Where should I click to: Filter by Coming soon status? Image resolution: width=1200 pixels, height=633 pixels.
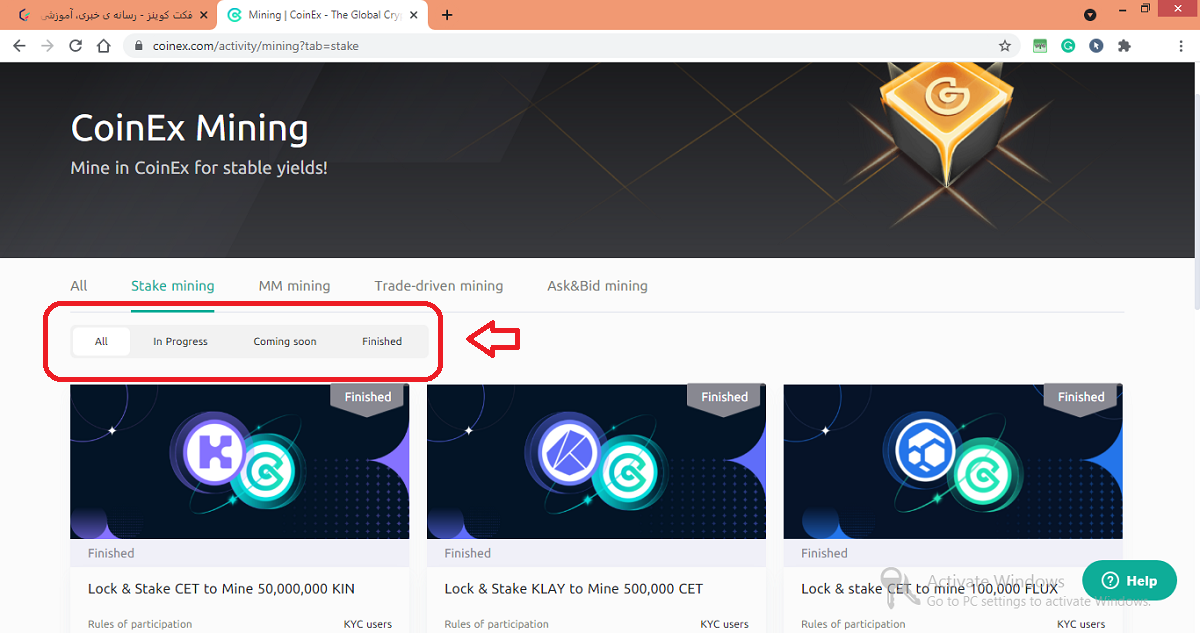[285, 341]
